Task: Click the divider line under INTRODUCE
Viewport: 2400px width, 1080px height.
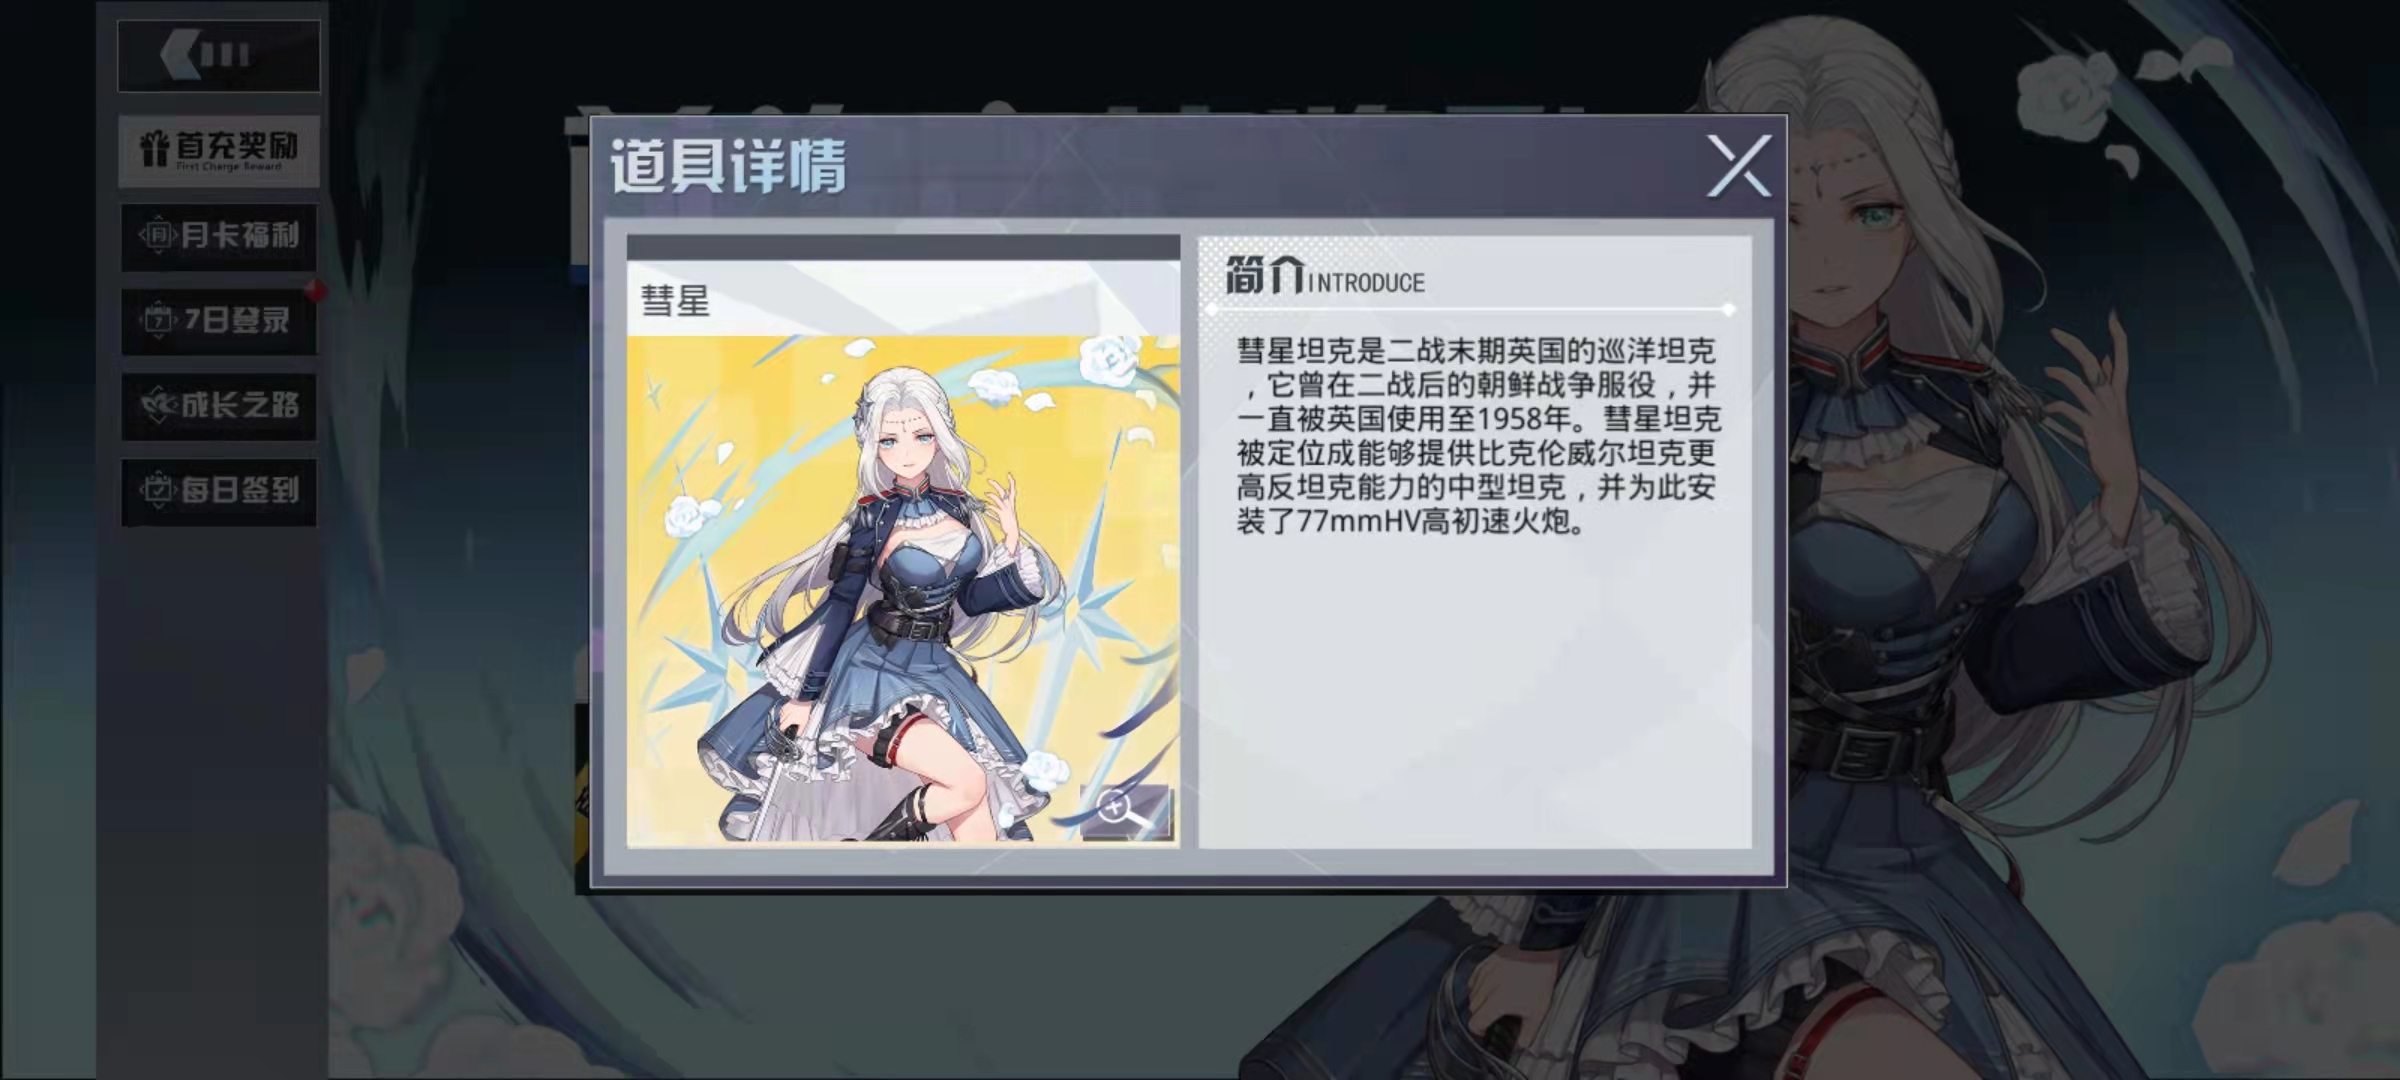Action: 1471,309
